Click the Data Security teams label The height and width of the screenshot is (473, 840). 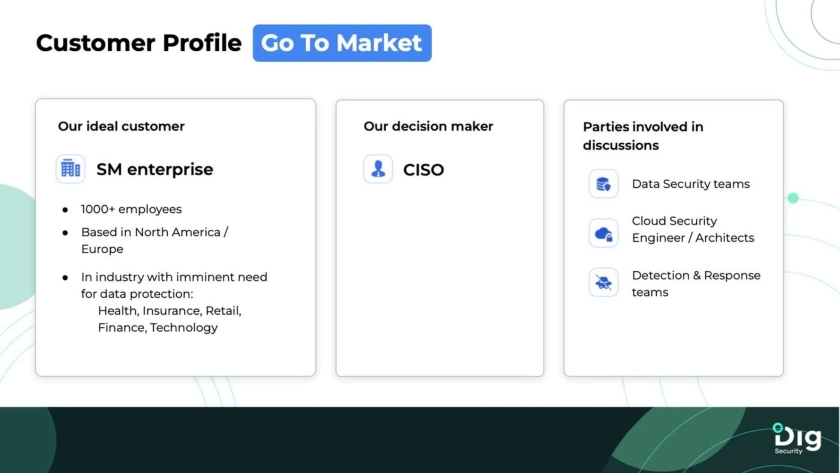[690, 184]
